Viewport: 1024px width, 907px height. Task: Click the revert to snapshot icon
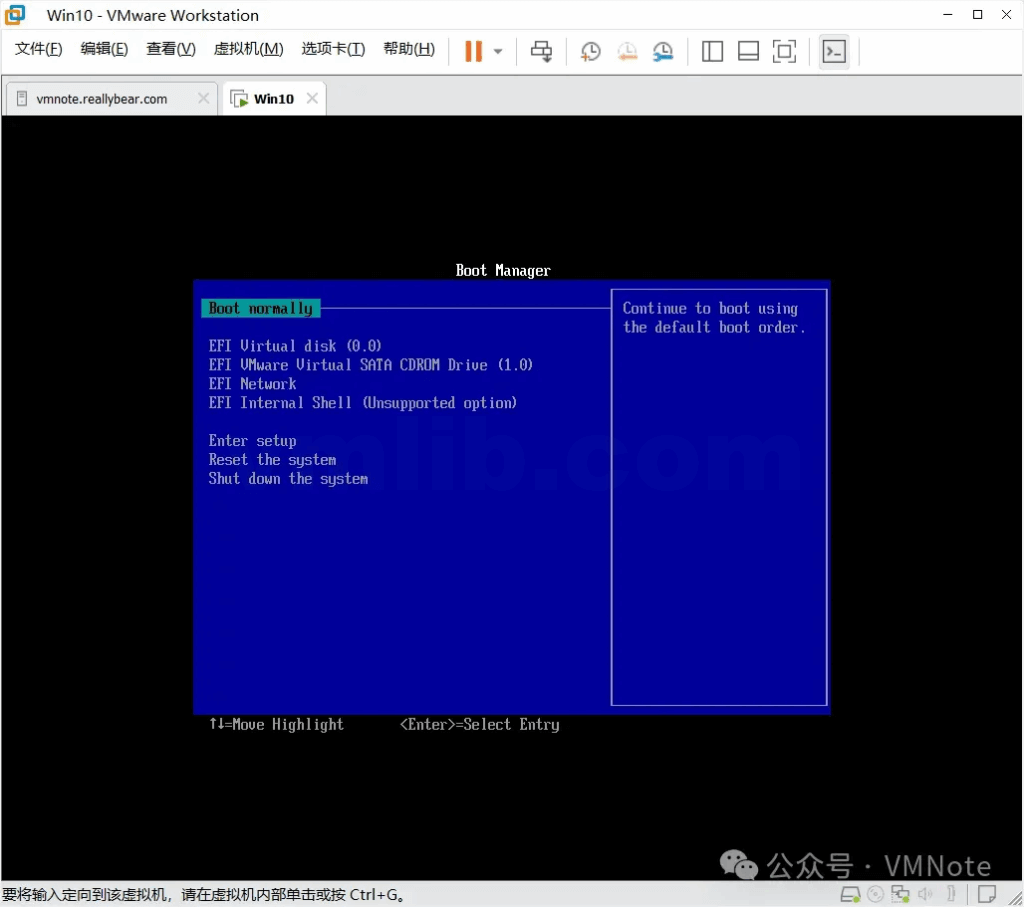point(627,51)
